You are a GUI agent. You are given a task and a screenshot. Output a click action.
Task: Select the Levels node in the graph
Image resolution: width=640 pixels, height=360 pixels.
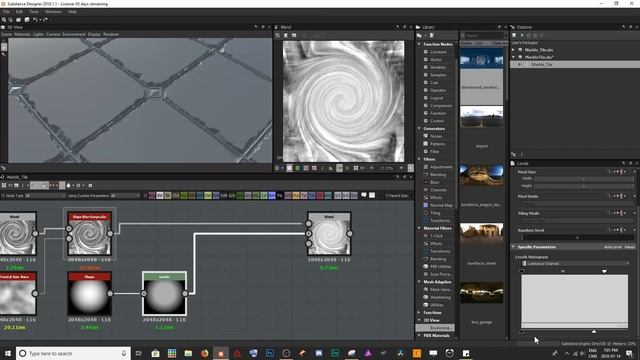(164, 293)
